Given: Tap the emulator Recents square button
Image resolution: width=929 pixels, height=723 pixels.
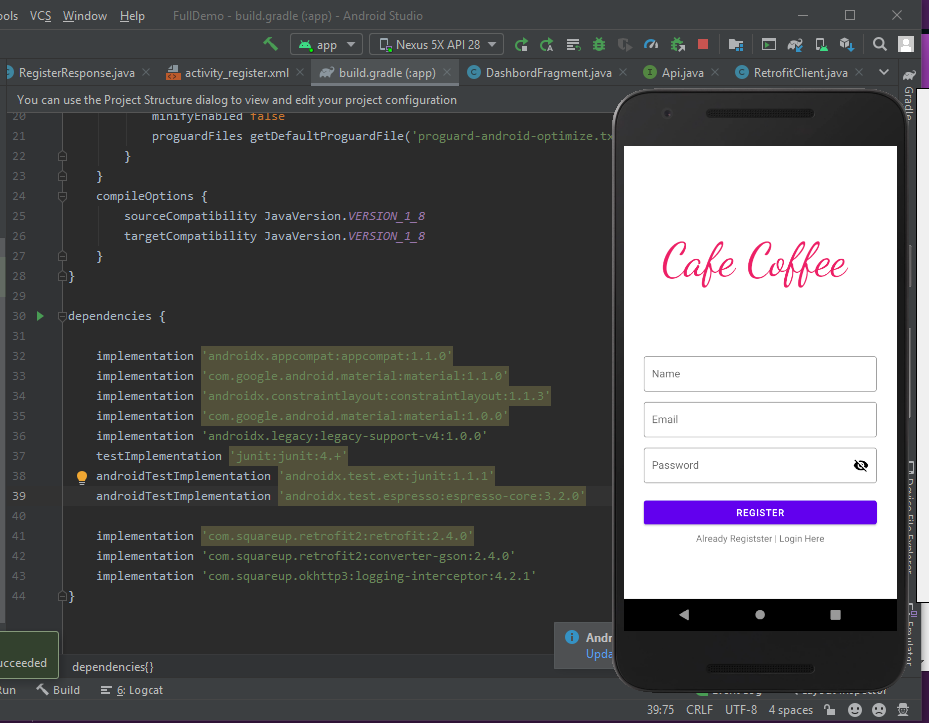Looking at the screenshot, I should tap(835, 615).
